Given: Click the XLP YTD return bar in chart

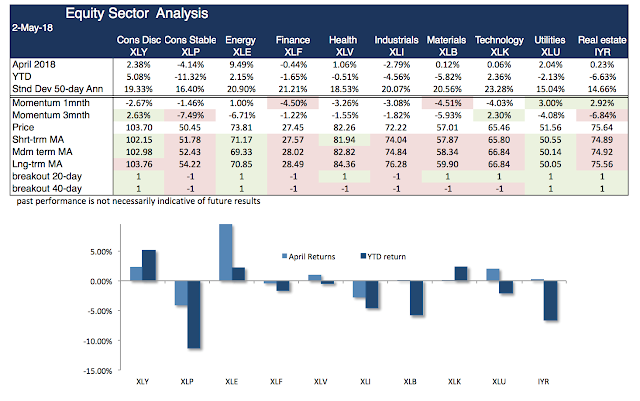Looking at the screenshot, I should coord(196,314).
